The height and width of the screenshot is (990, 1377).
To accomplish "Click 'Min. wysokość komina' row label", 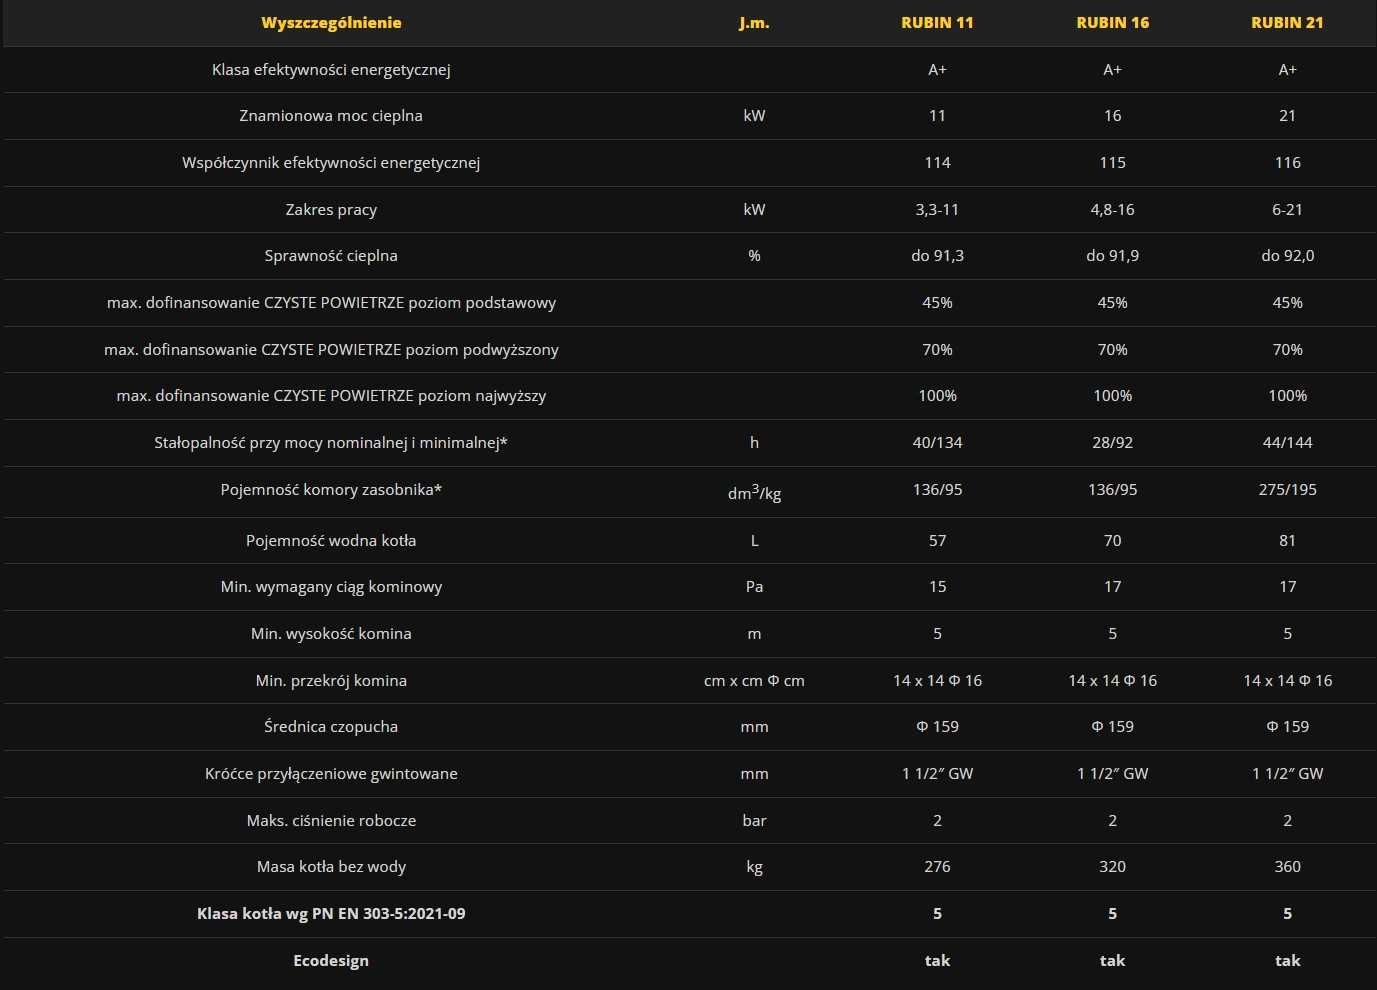I will pos(331,634).
